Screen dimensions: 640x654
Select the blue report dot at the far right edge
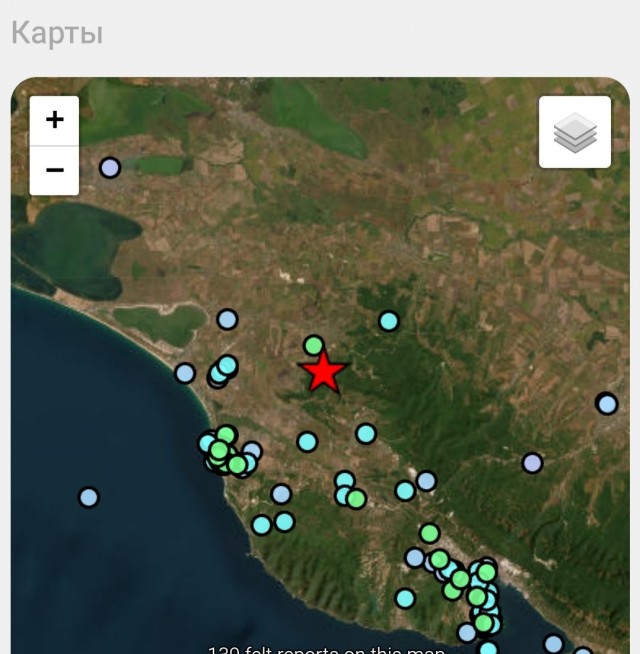[607, 404]
